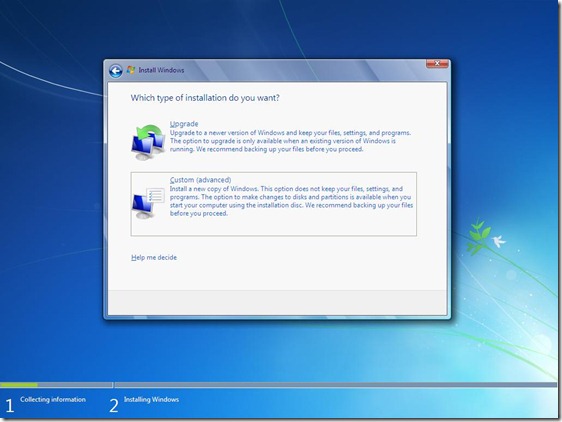Image resolution: width=562 pixels, height=422 pixels.
Task: Click the green progress bar segment
Action: (x=19, y=385)
